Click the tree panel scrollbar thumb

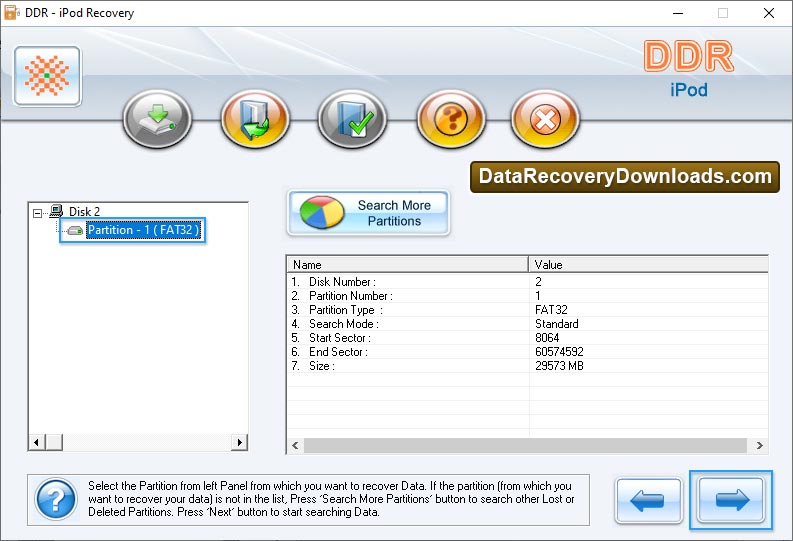pyautogui.click(x=54, y=442)
